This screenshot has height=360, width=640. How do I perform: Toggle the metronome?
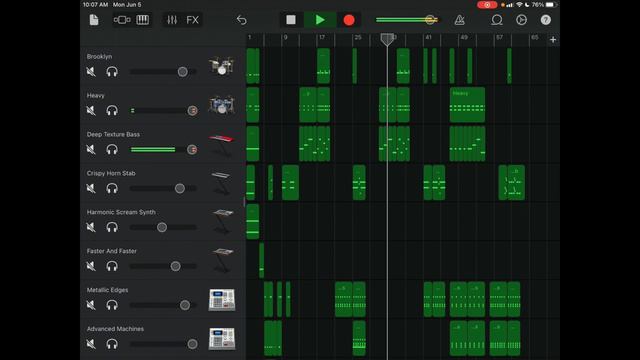460,20
